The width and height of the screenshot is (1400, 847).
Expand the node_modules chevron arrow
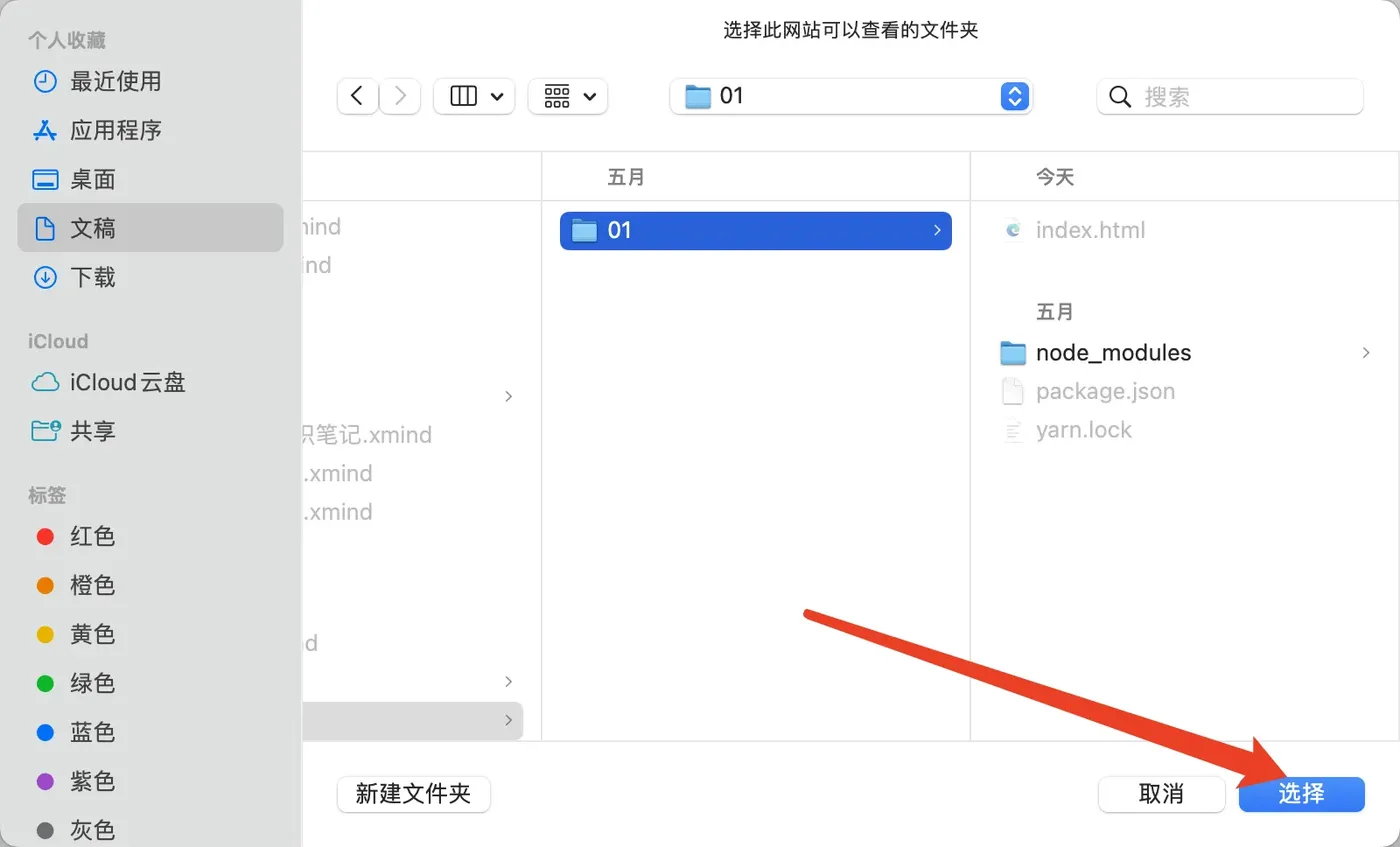click(1366, 353)
